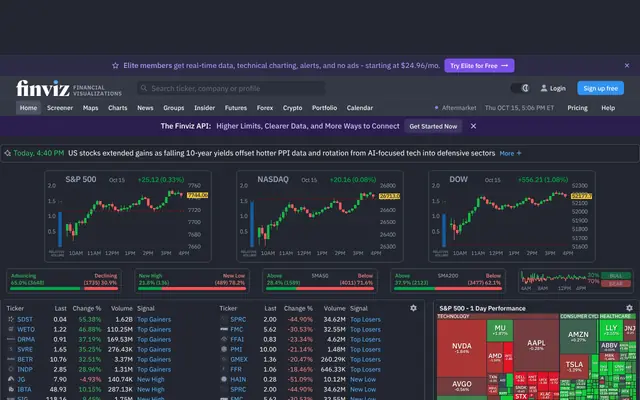This screenshot has height=400, width=640.
Task: Click the Sign up free button
Action: [x=600, y=88]
